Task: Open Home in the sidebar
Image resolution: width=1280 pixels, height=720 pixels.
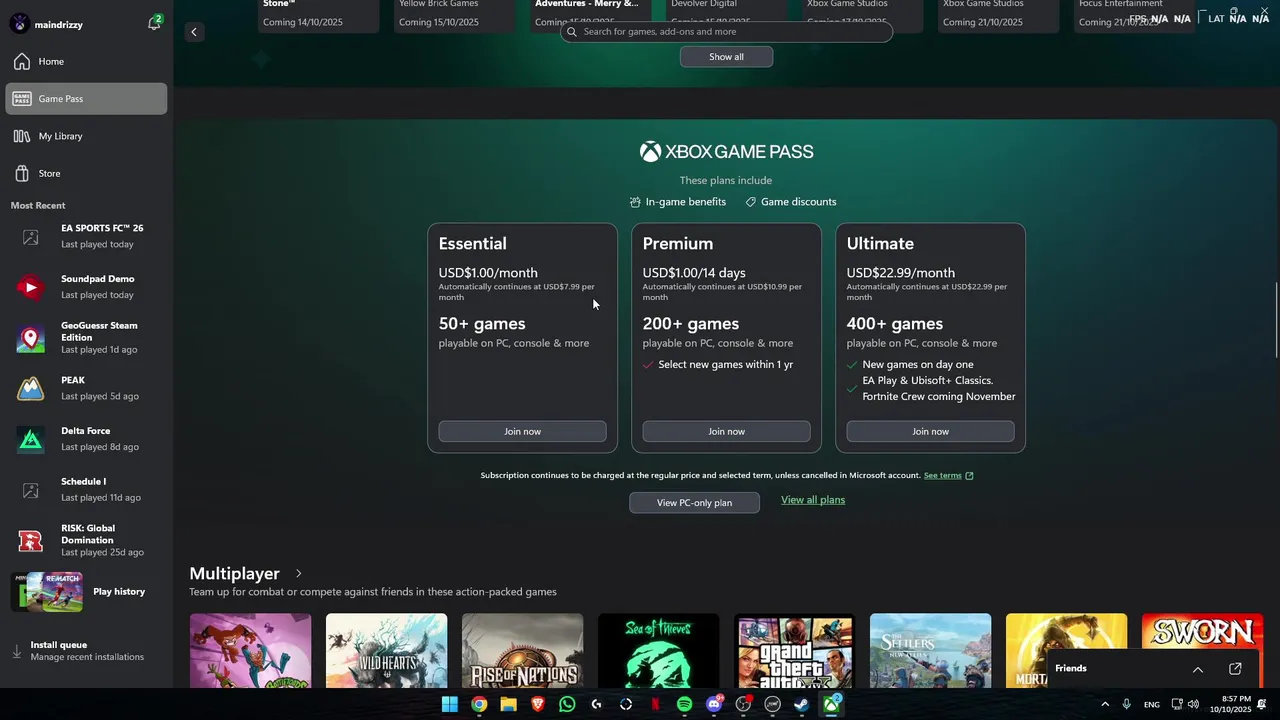Action: [86, 62]
